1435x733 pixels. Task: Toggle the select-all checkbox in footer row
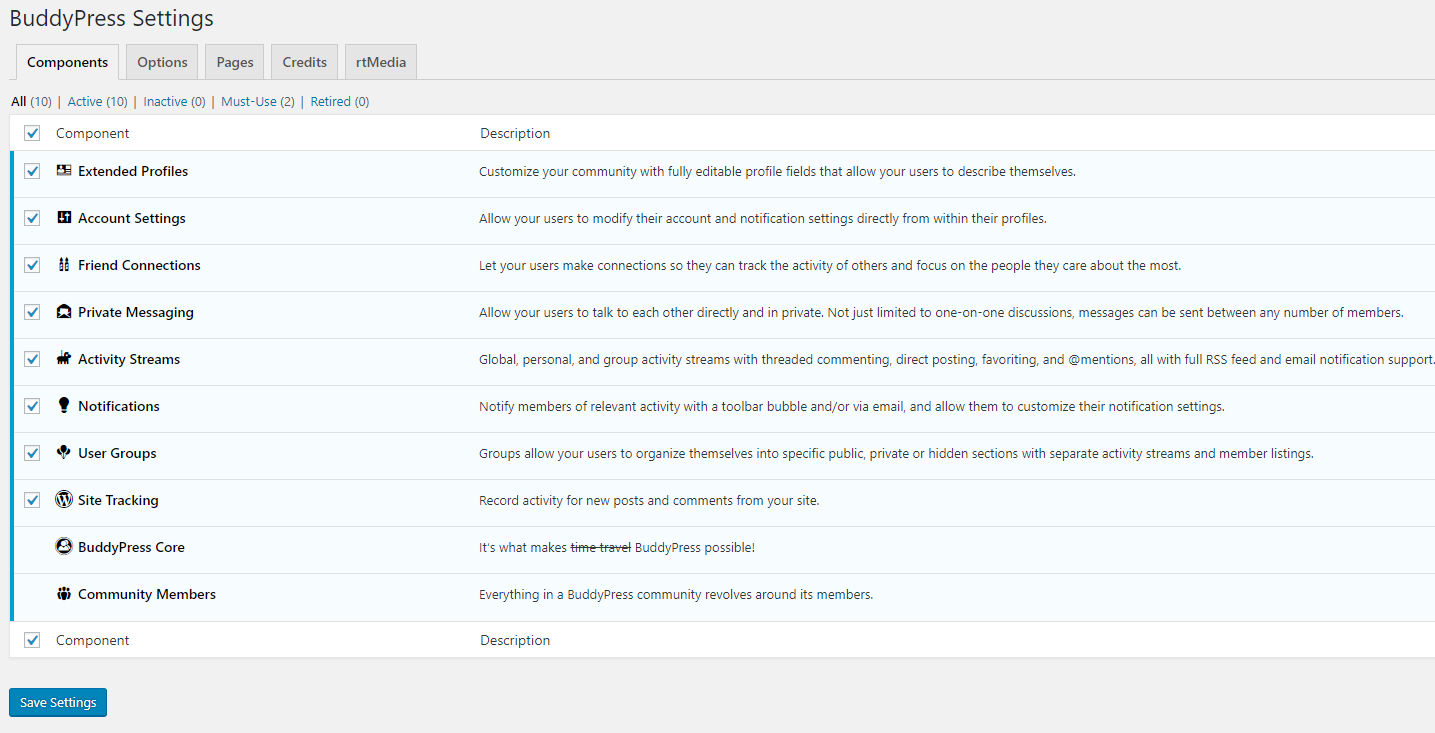pos(32,640)
